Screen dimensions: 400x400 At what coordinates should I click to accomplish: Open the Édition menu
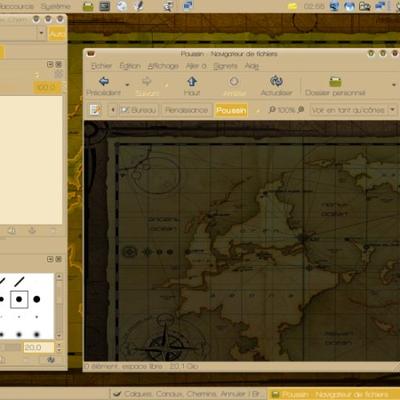tap(130, 66)
